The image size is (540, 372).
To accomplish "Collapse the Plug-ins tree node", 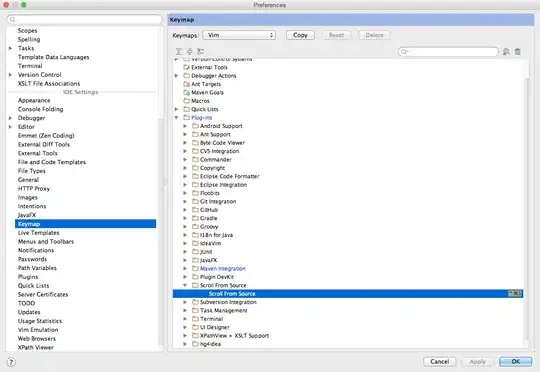I will 176,118.
